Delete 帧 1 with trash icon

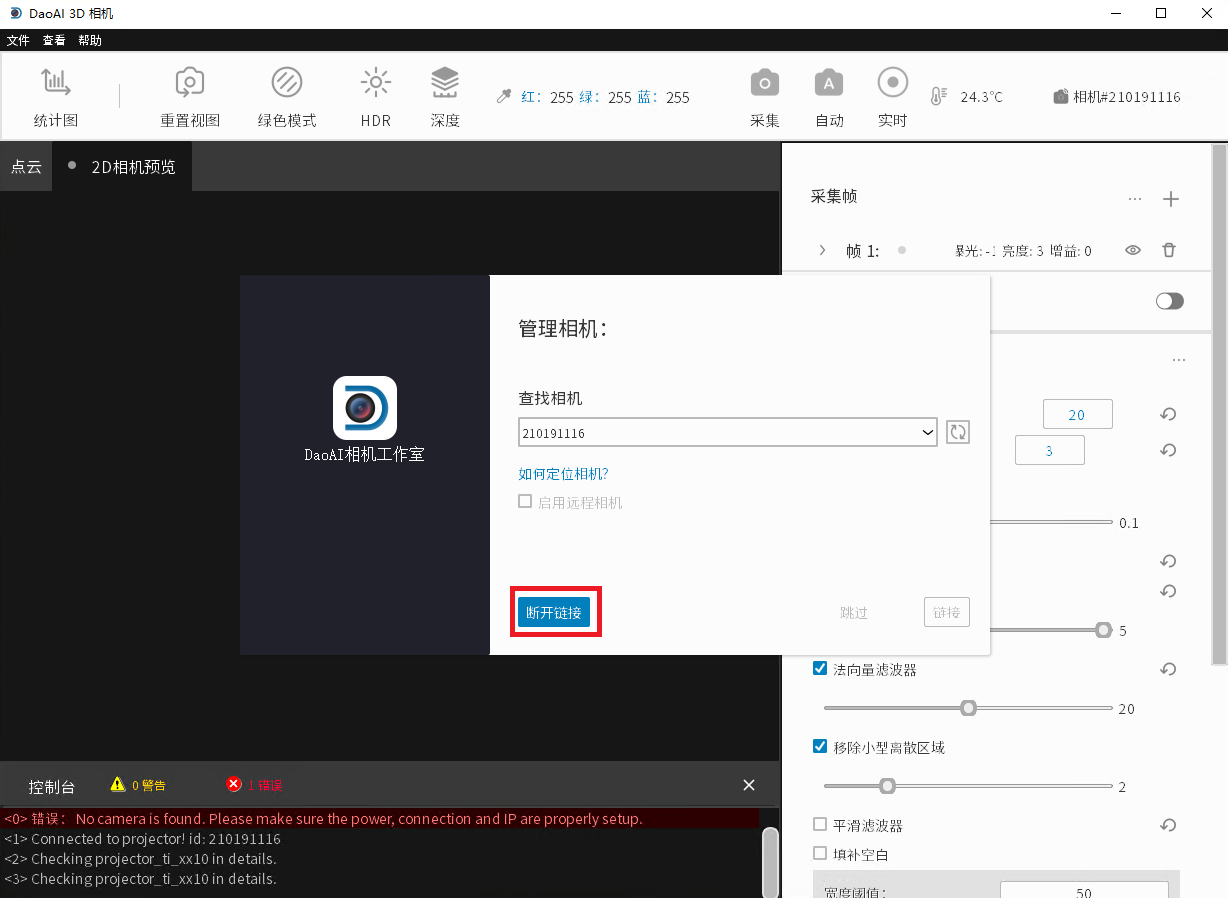pyautogui.click(x=1168, y=251)
